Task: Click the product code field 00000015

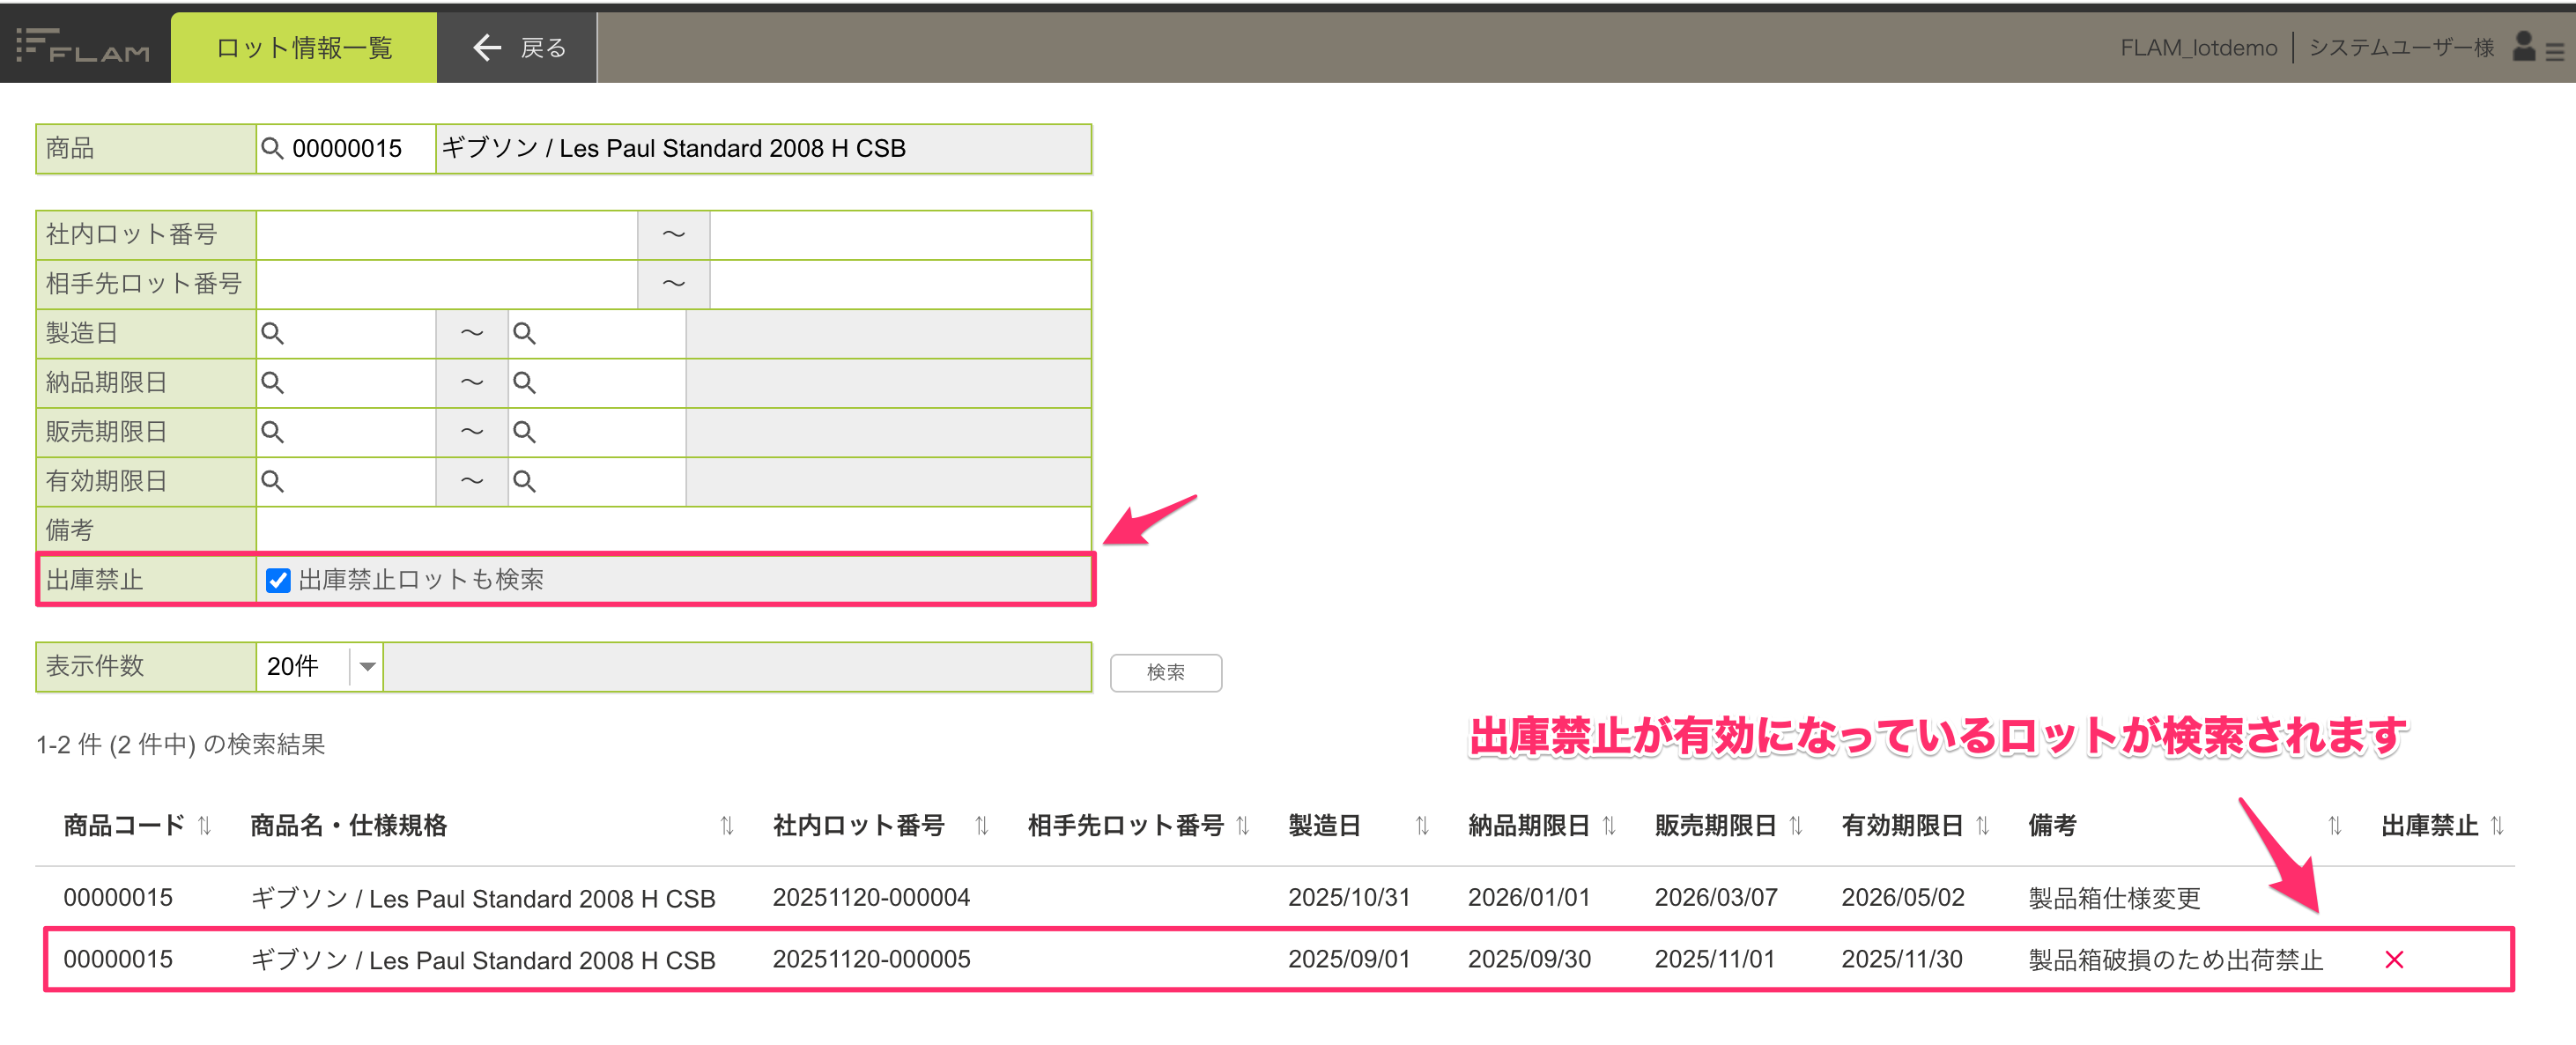Action: coord(346,148)
